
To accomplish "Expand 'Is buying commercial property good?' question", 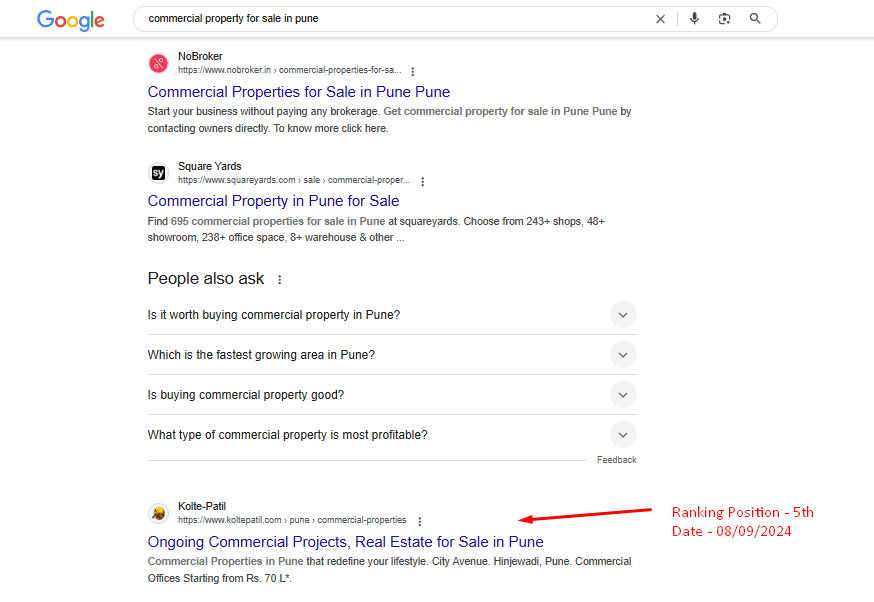I will click(x=623, y=395).
